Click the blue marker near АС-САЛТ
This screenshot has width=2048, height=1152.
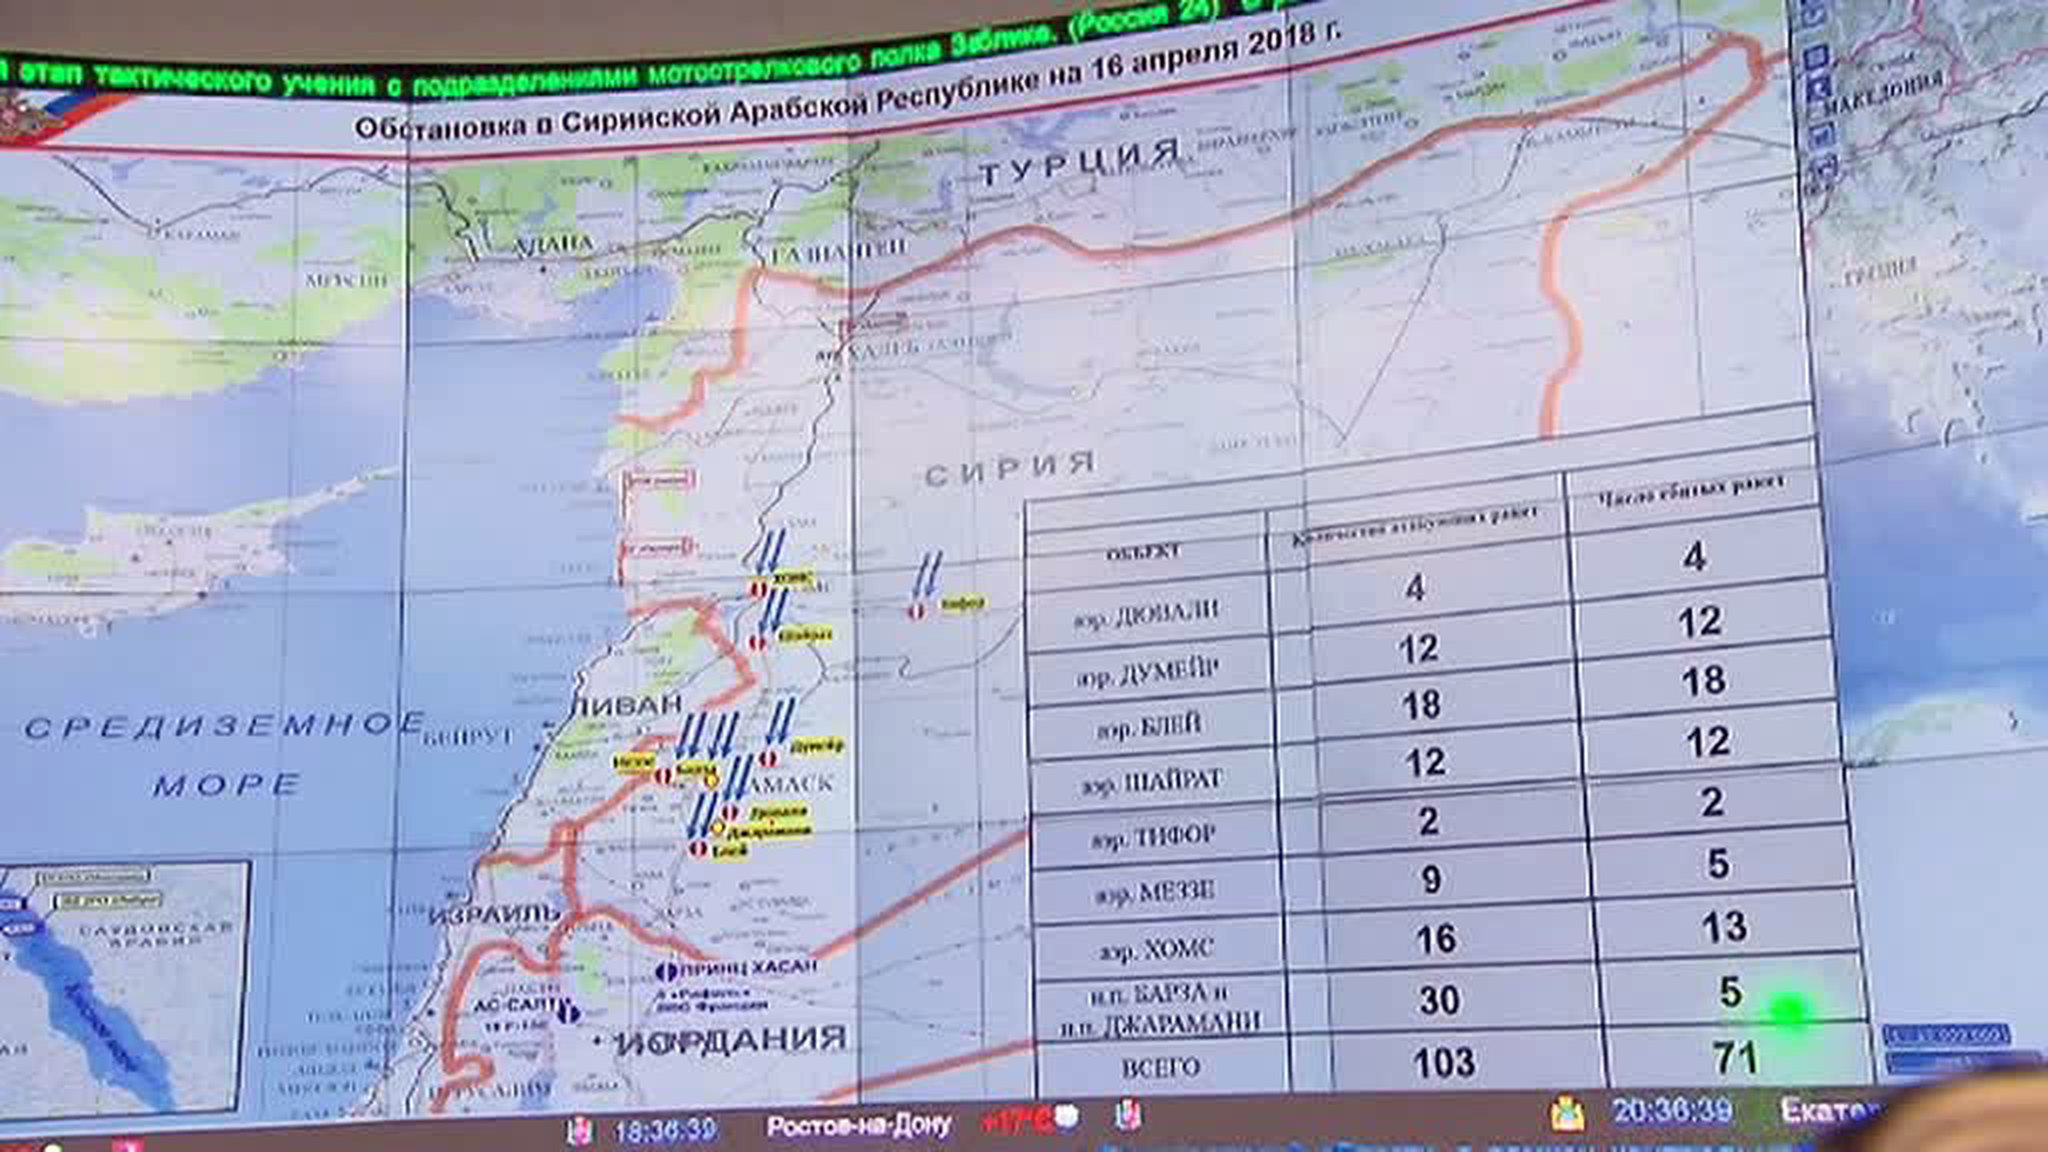569,1013
